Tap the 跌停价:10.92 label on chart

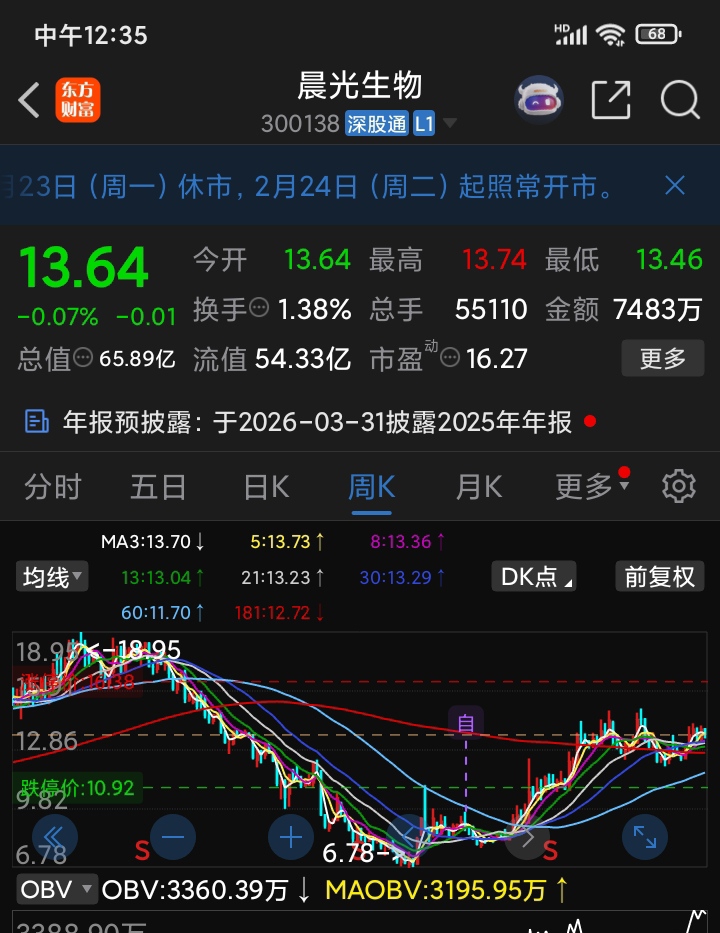[77, 788]
